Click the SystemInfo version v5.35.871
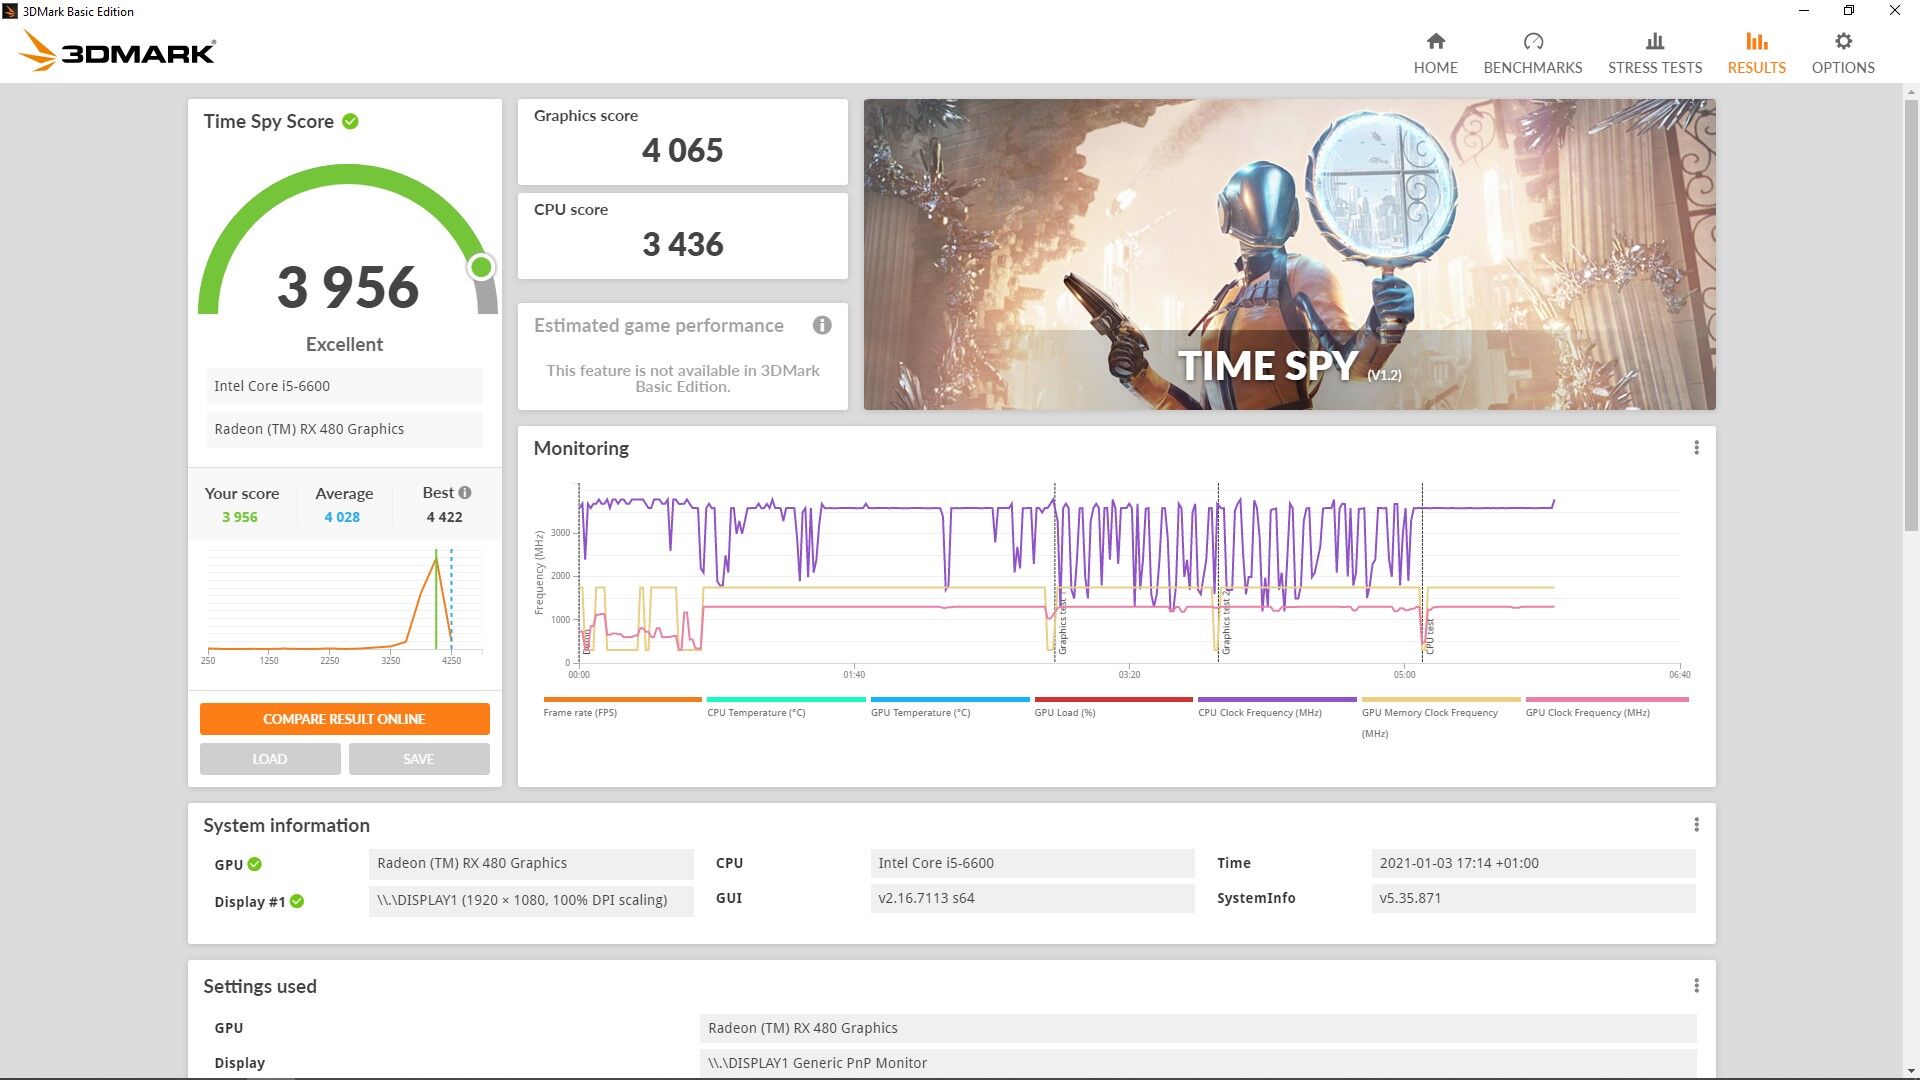Viewport: 1920px width, 1080px height. (x=1533, y=898)
